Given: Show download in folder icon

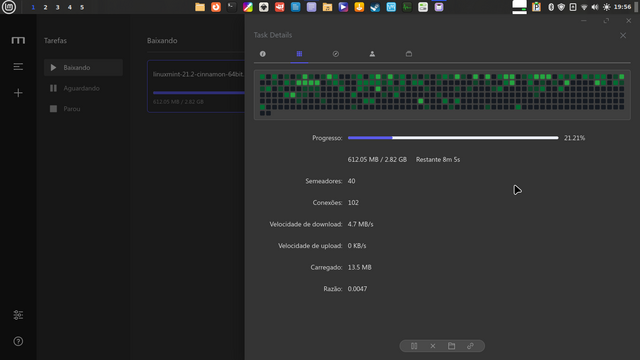Looking at the screenshot, I should (451, 346).
